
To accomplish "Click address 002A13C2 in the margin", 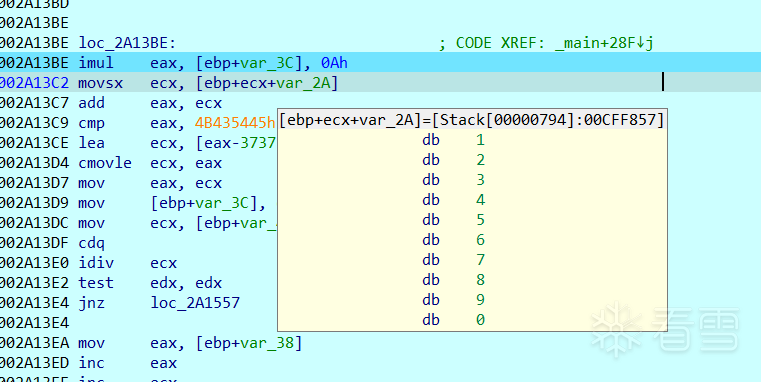I will coord(34,83).
